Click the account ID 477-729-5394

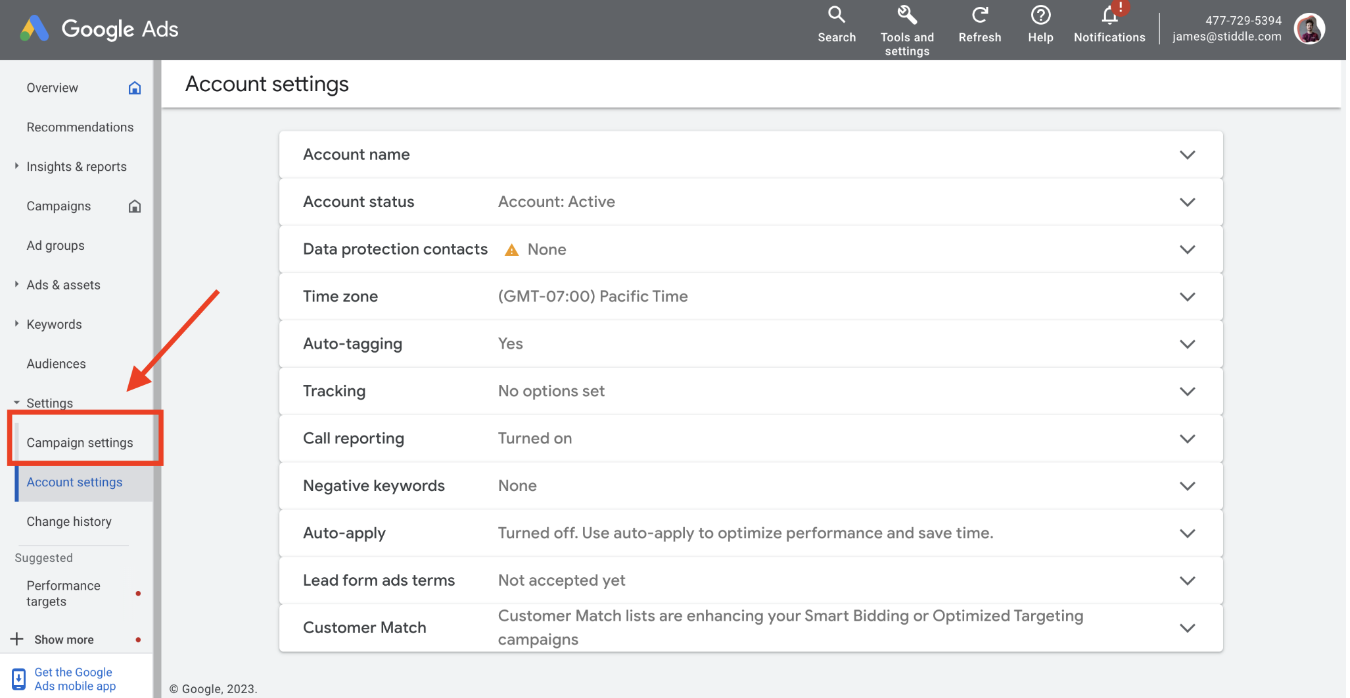(1243, 20)
